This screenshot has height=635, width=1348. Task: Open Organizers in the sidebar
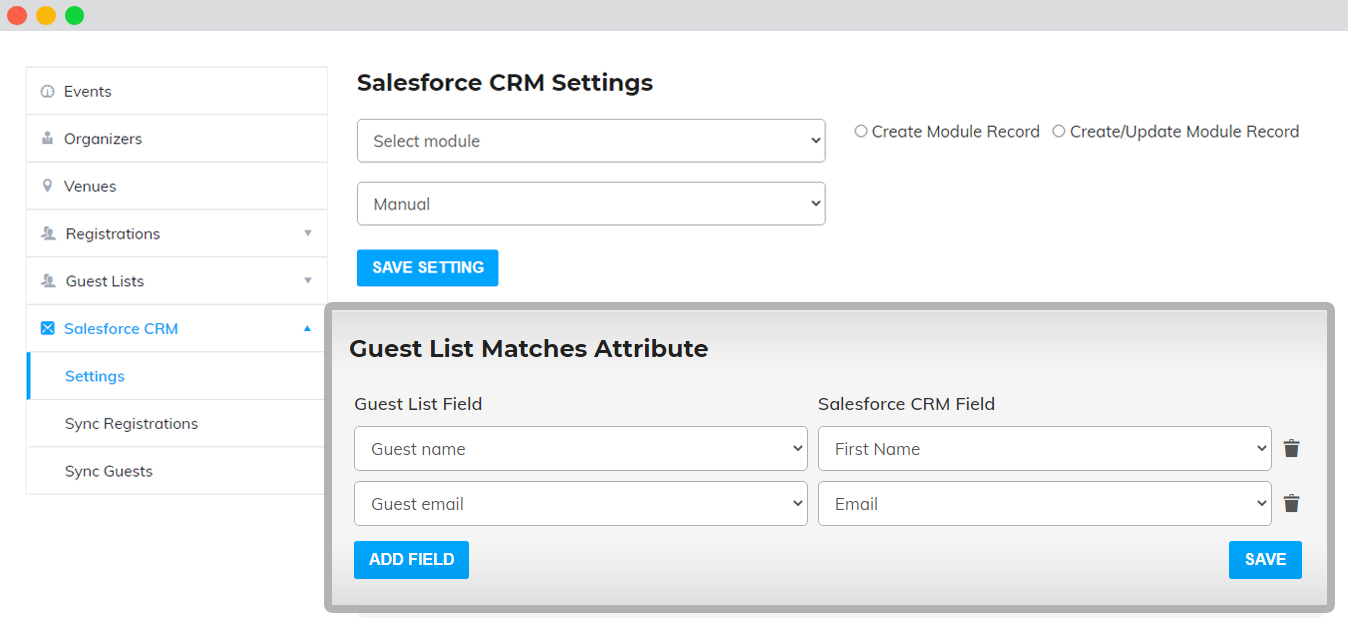click(177, 138)
